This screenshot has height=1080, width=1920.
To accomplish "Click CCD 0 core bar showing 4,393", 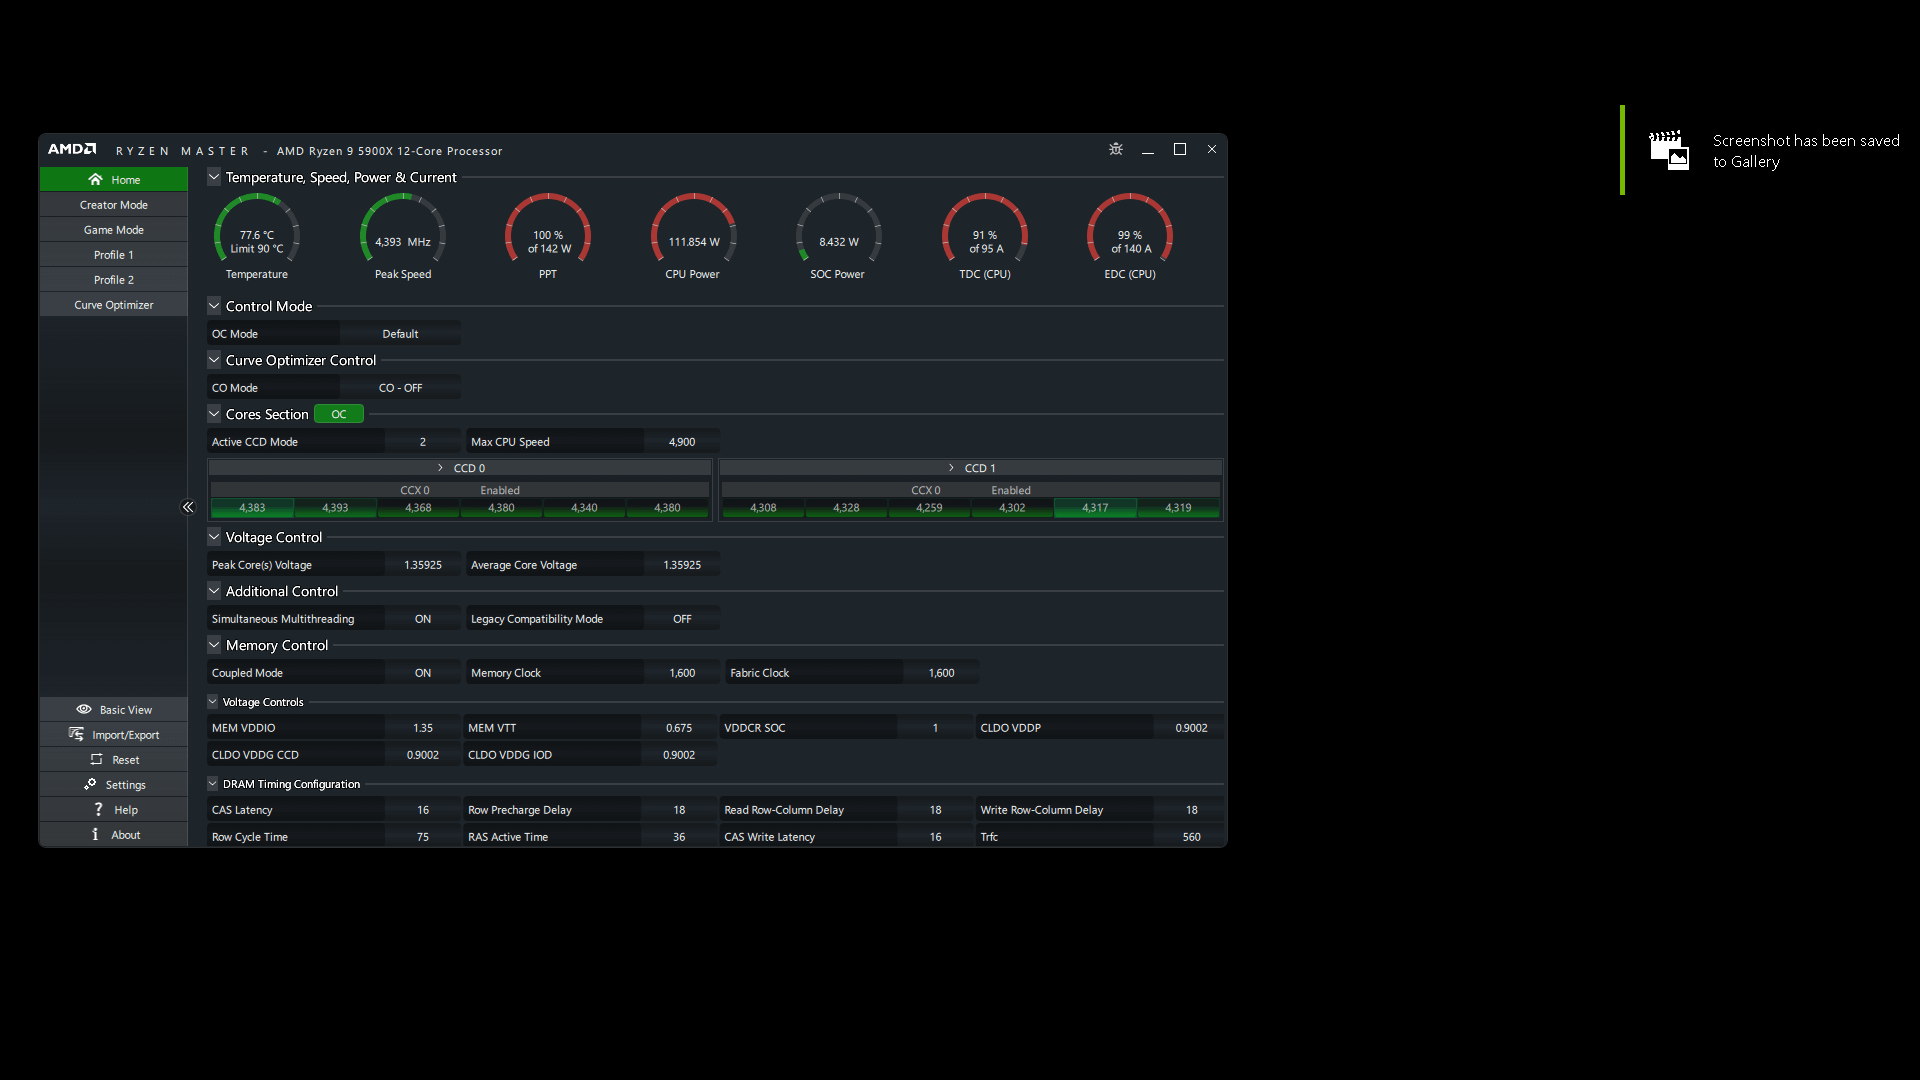I will (x=335, y=508).
